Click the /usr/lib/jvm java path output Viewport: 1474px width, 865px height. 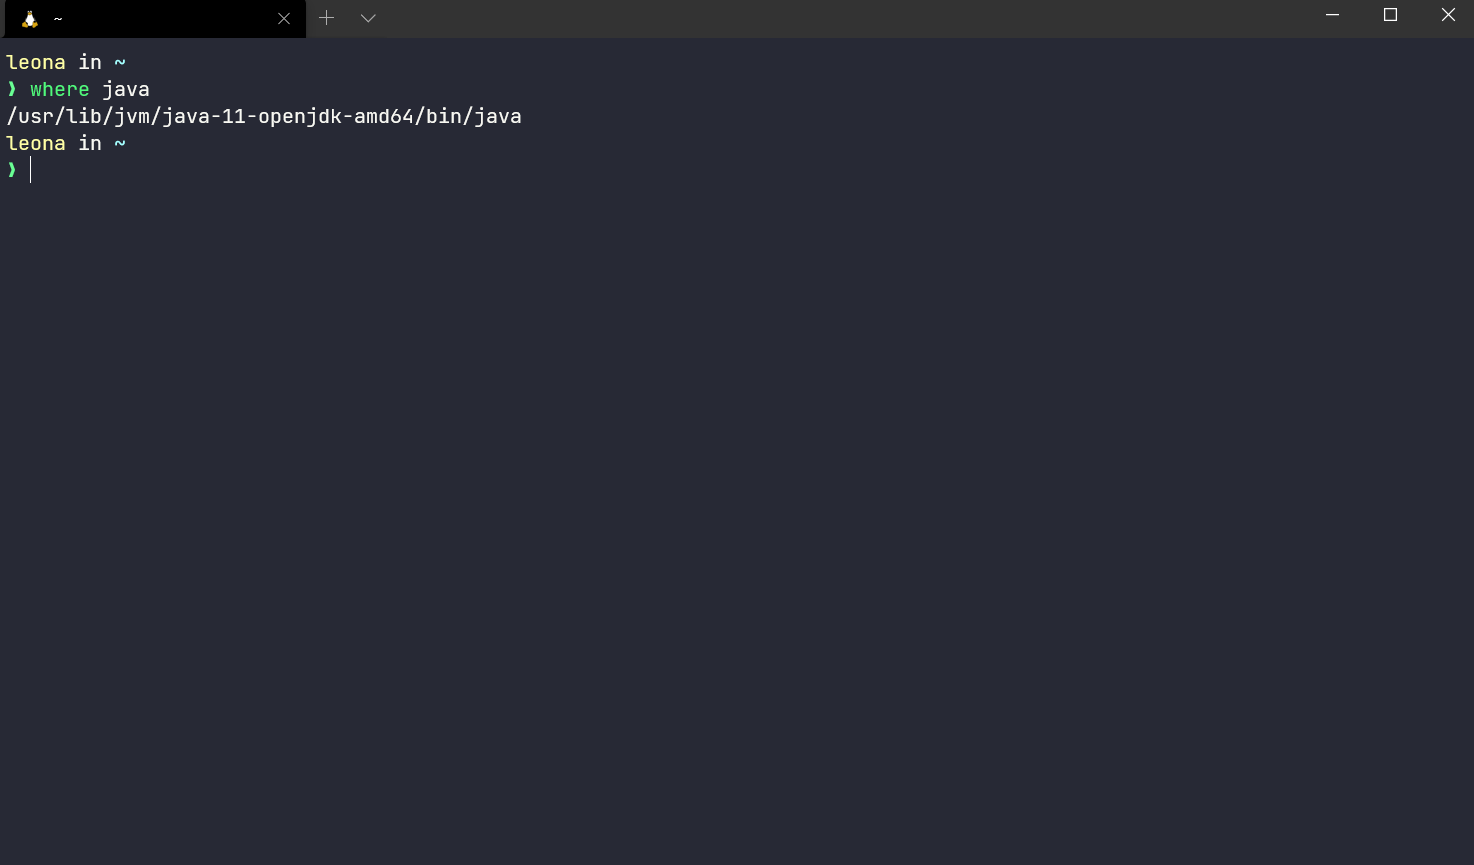[264, 116]
